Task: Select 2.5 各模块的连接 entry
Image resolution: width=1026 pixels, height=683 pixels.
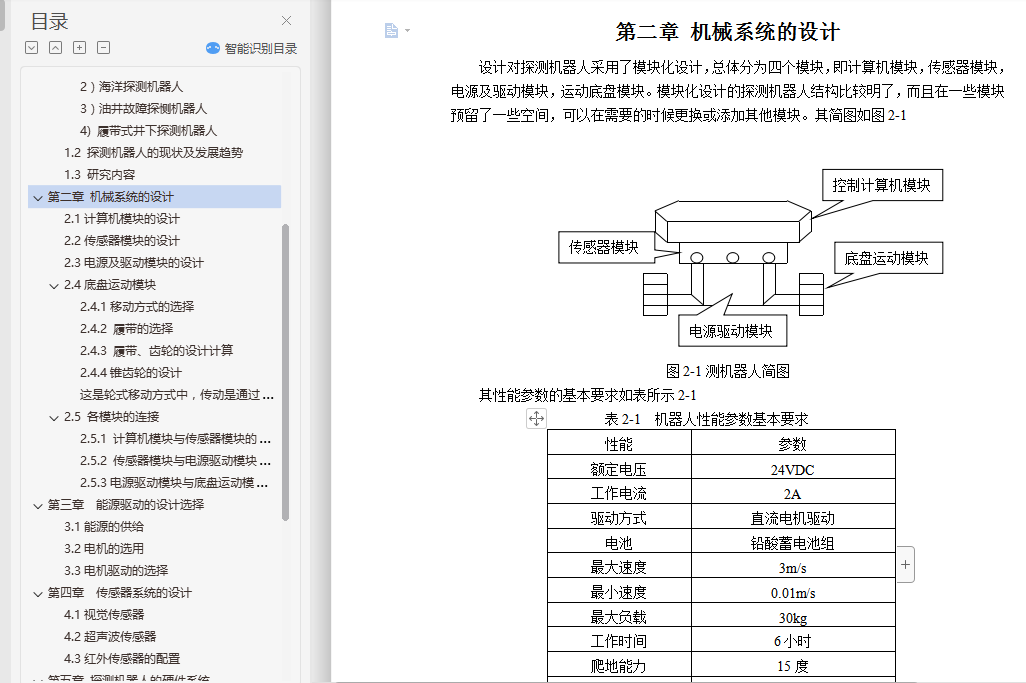Action: pos(111,417)
